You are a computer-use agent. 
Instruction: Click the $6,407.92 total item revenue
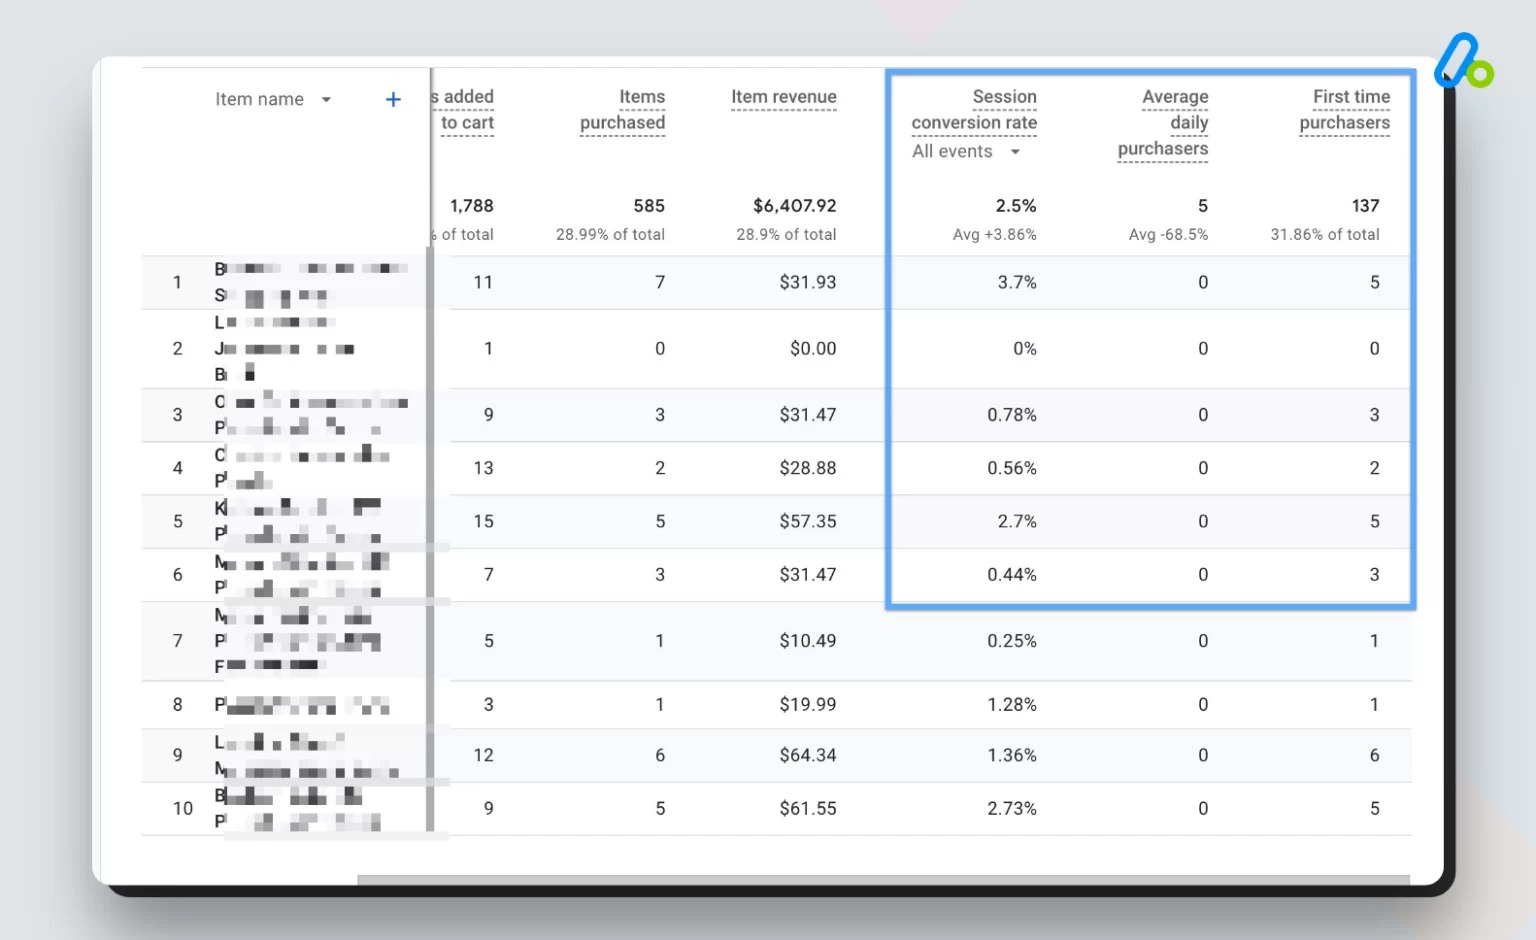794,206
